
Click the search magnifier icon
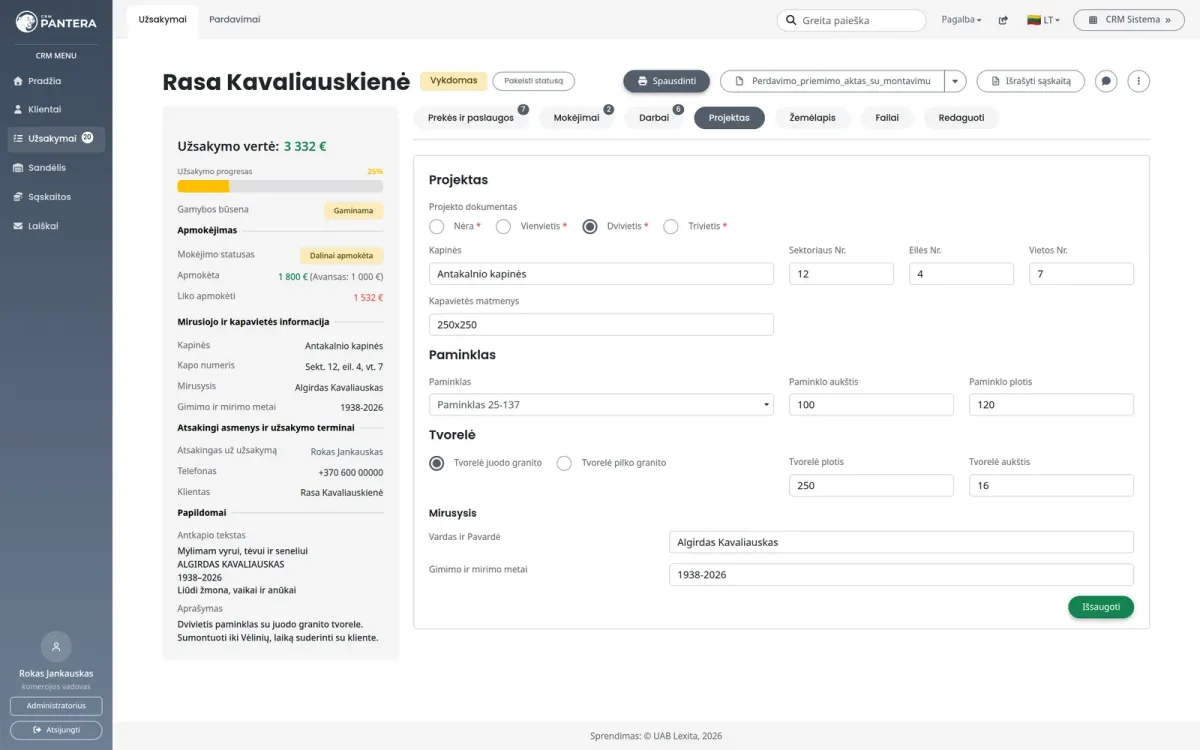(792, 20)
